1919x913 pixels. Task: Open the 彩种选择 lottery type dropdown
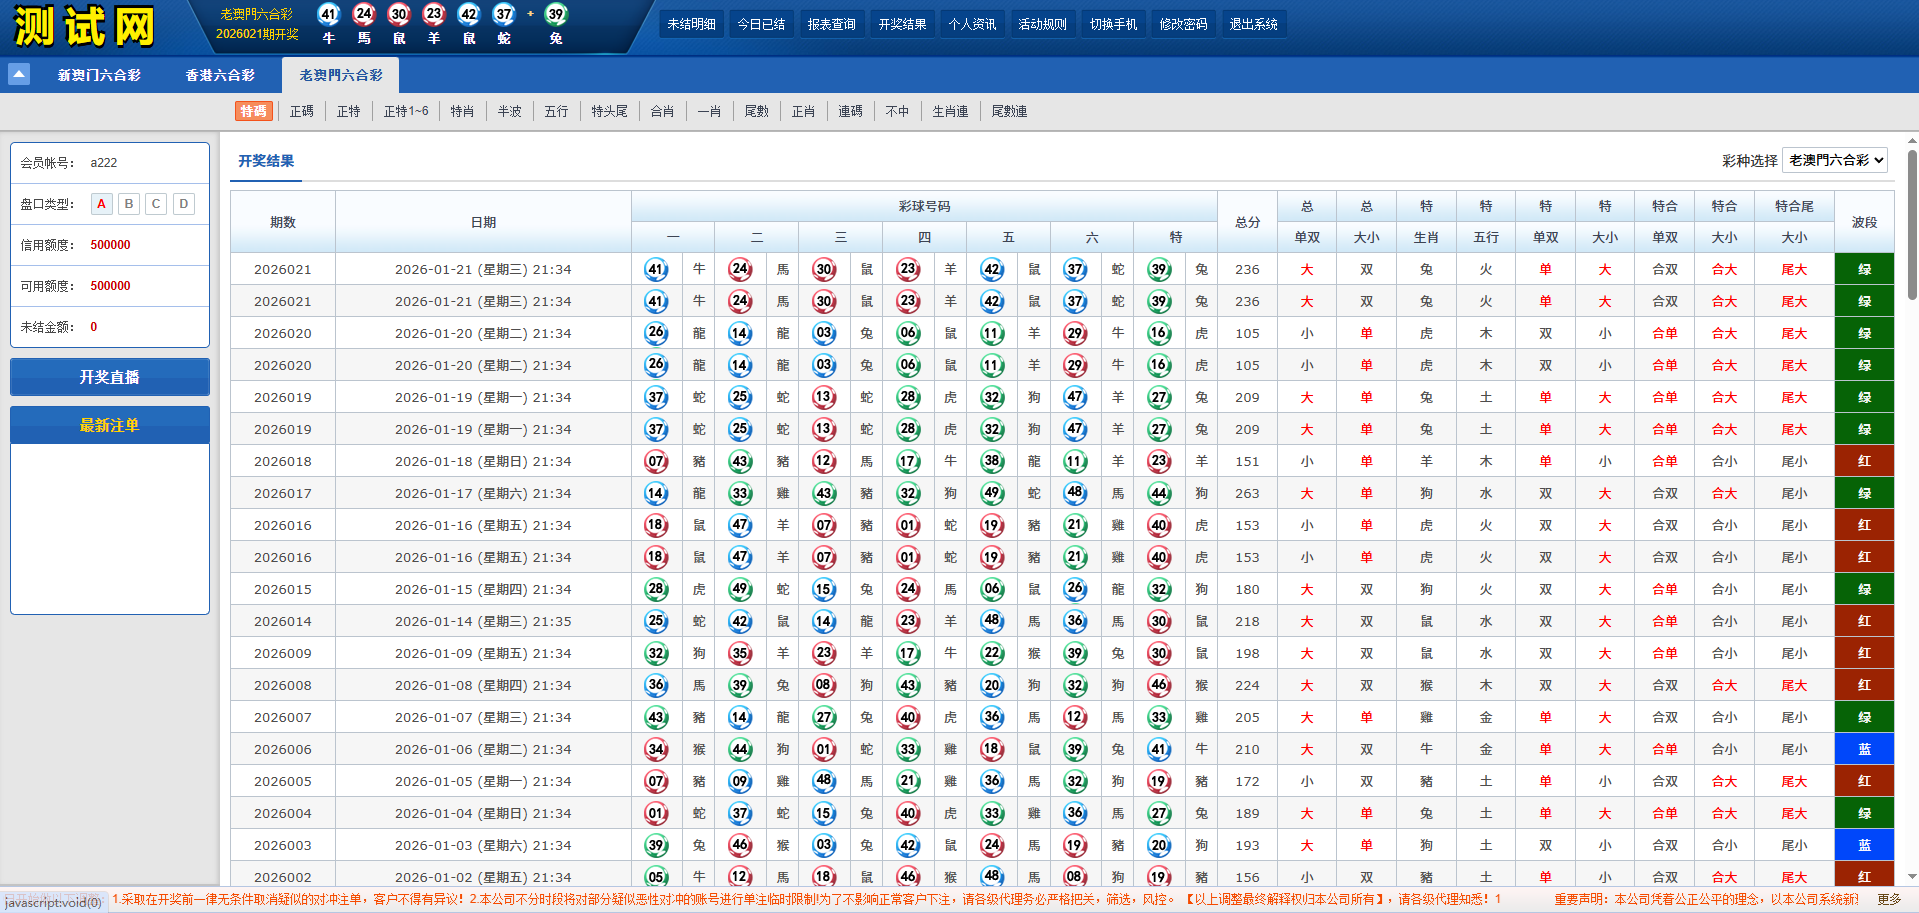pos(1835,160)
